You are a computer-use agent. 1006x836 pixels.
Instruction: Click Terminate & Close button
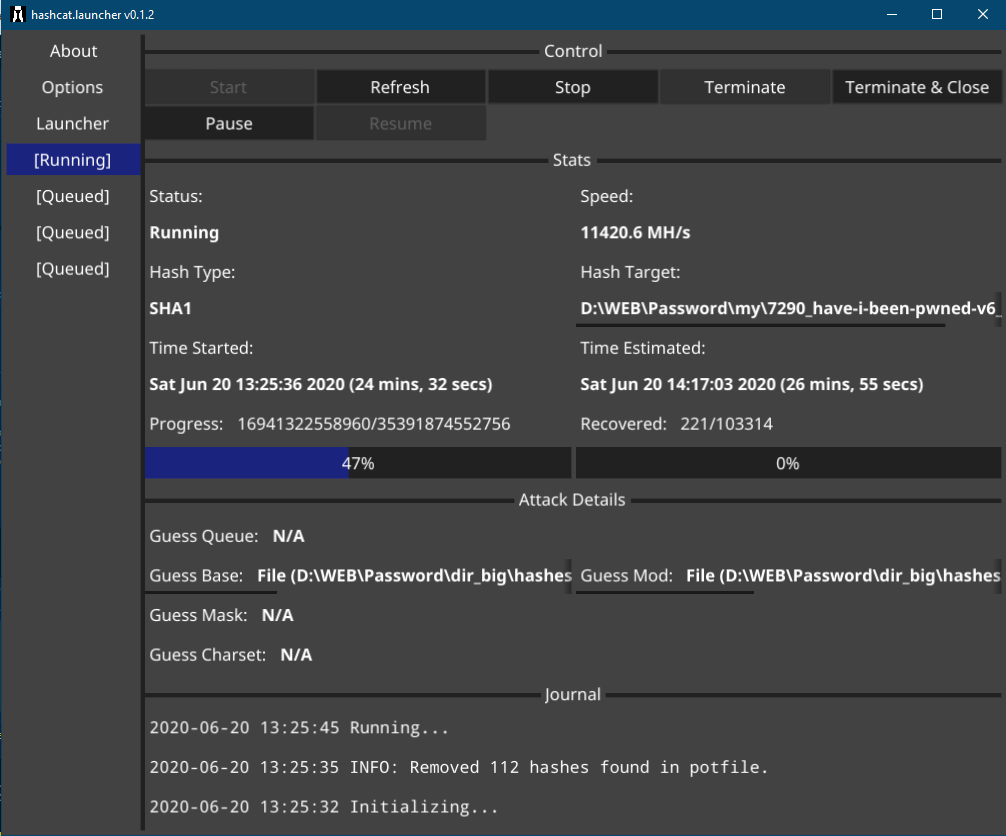(917, 87)
